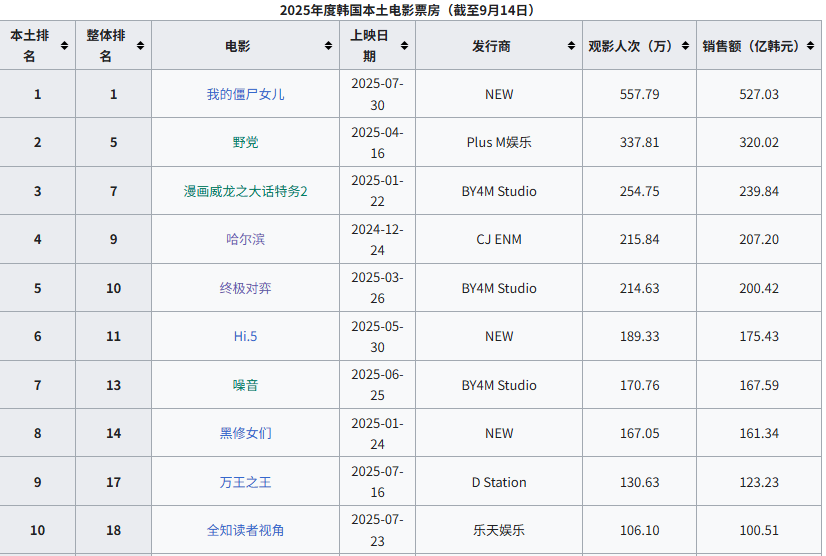Click sort arrows in 发行商 header
The height and width of the screenshot is (556, 826).
tap(571, 46)
